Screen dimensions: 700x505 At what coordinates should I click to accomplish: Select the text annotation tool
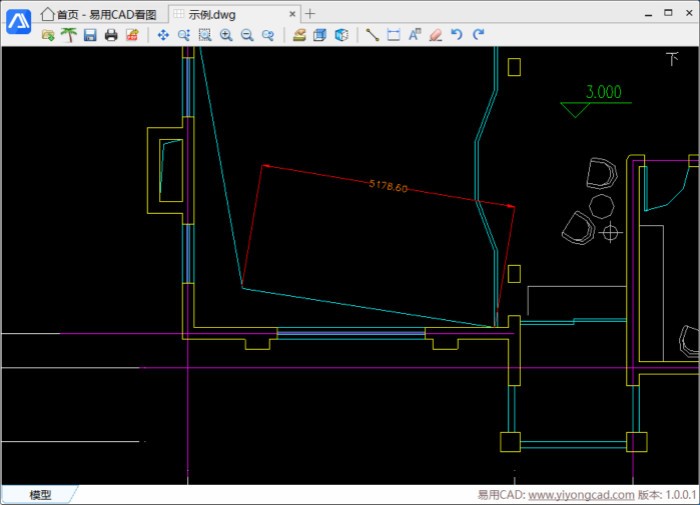pyautogui.click(x=414, y=35)
